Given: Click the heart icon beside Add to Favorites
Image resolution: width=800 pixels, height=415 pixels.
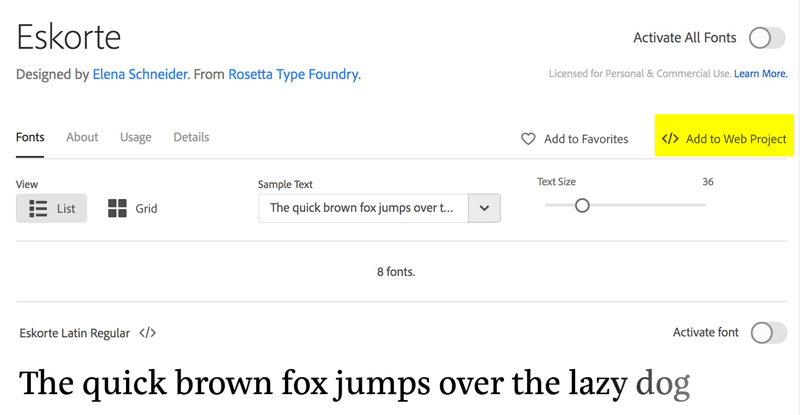Looking at the screenshot, I should pos(528,139).
